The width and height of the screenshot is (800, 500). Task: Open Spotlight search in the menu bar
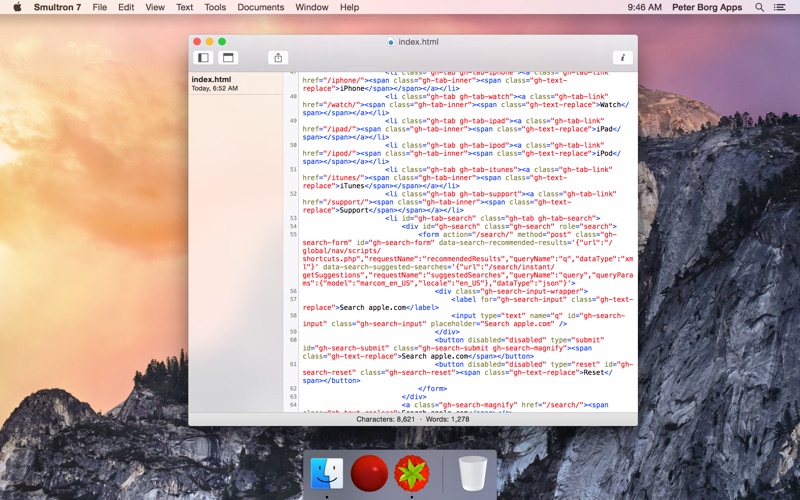(x=759, y=7)
